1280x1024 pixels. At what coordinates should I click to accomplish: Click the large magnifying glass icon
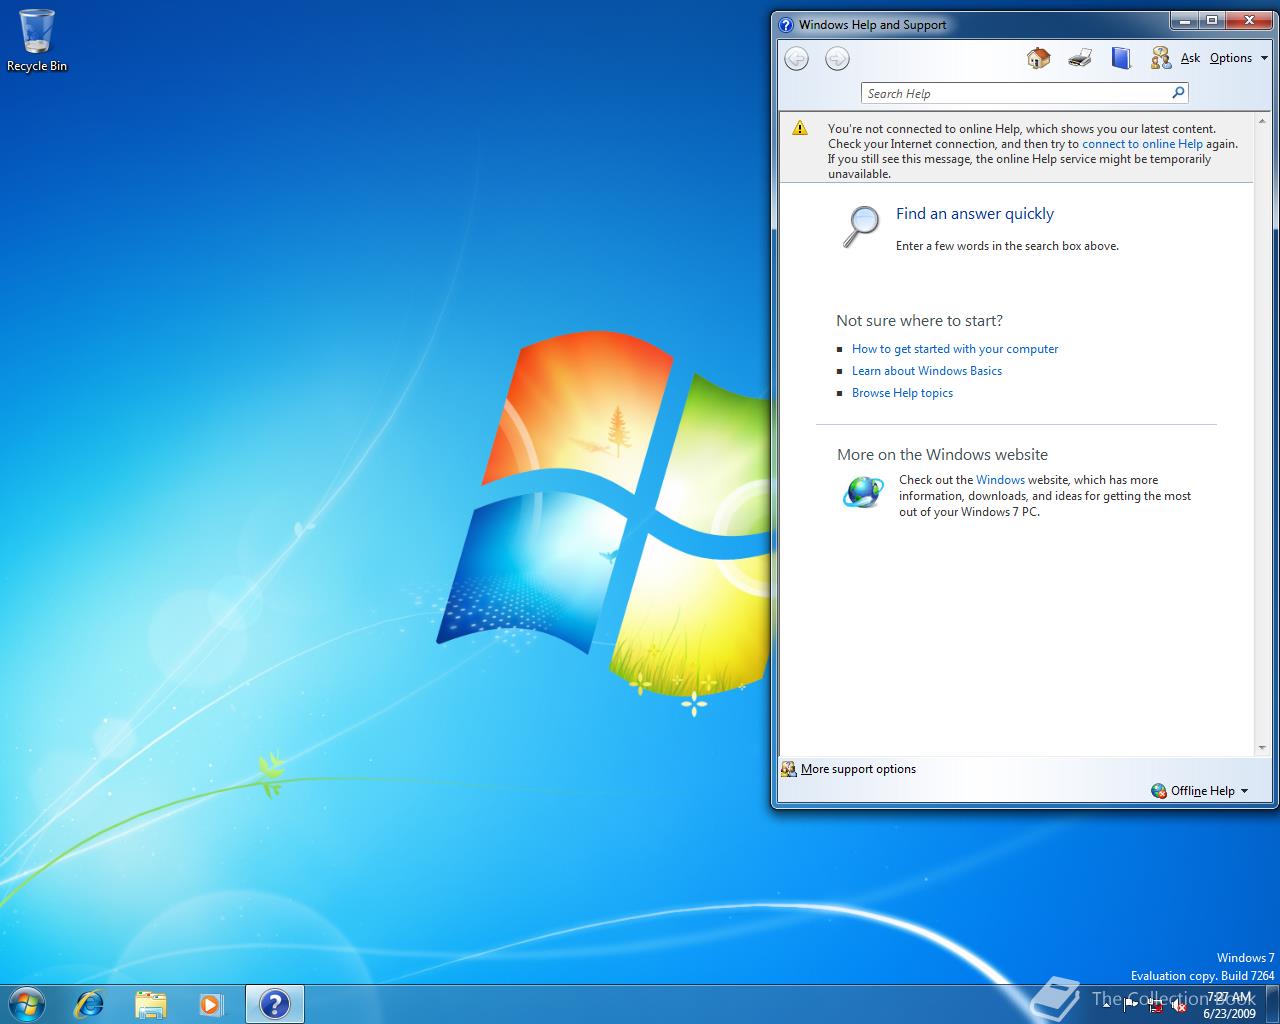tap(861, 227)
